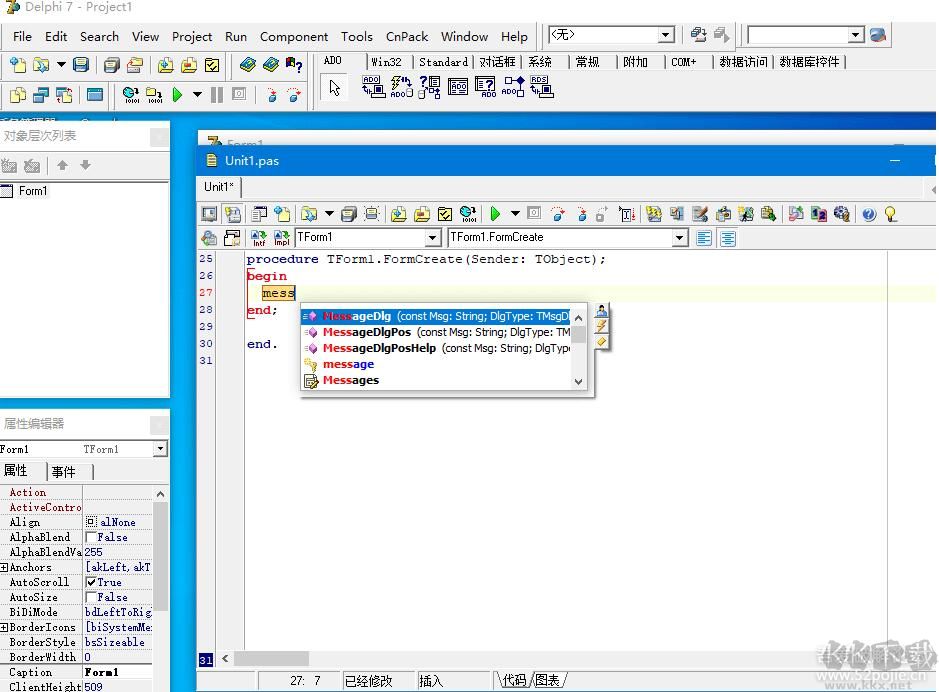
Task: Switch to the Win32 palette tab
Action: 386,62
